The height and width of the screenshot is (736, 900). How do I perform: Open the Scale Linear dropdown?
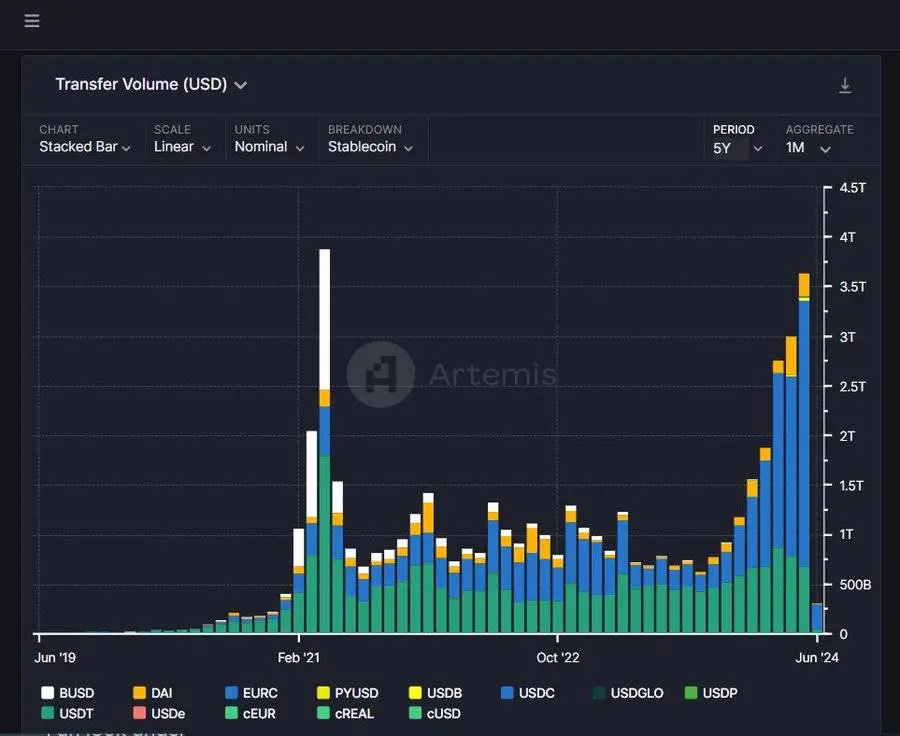(182, 147)
